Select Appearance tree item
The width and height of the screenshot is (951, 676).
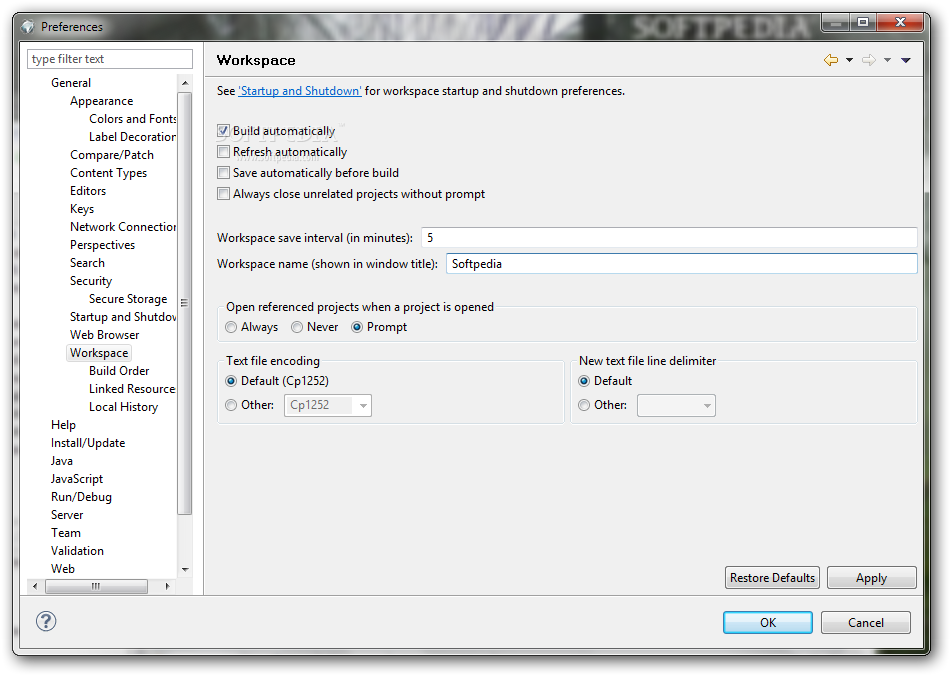(101, 101)
